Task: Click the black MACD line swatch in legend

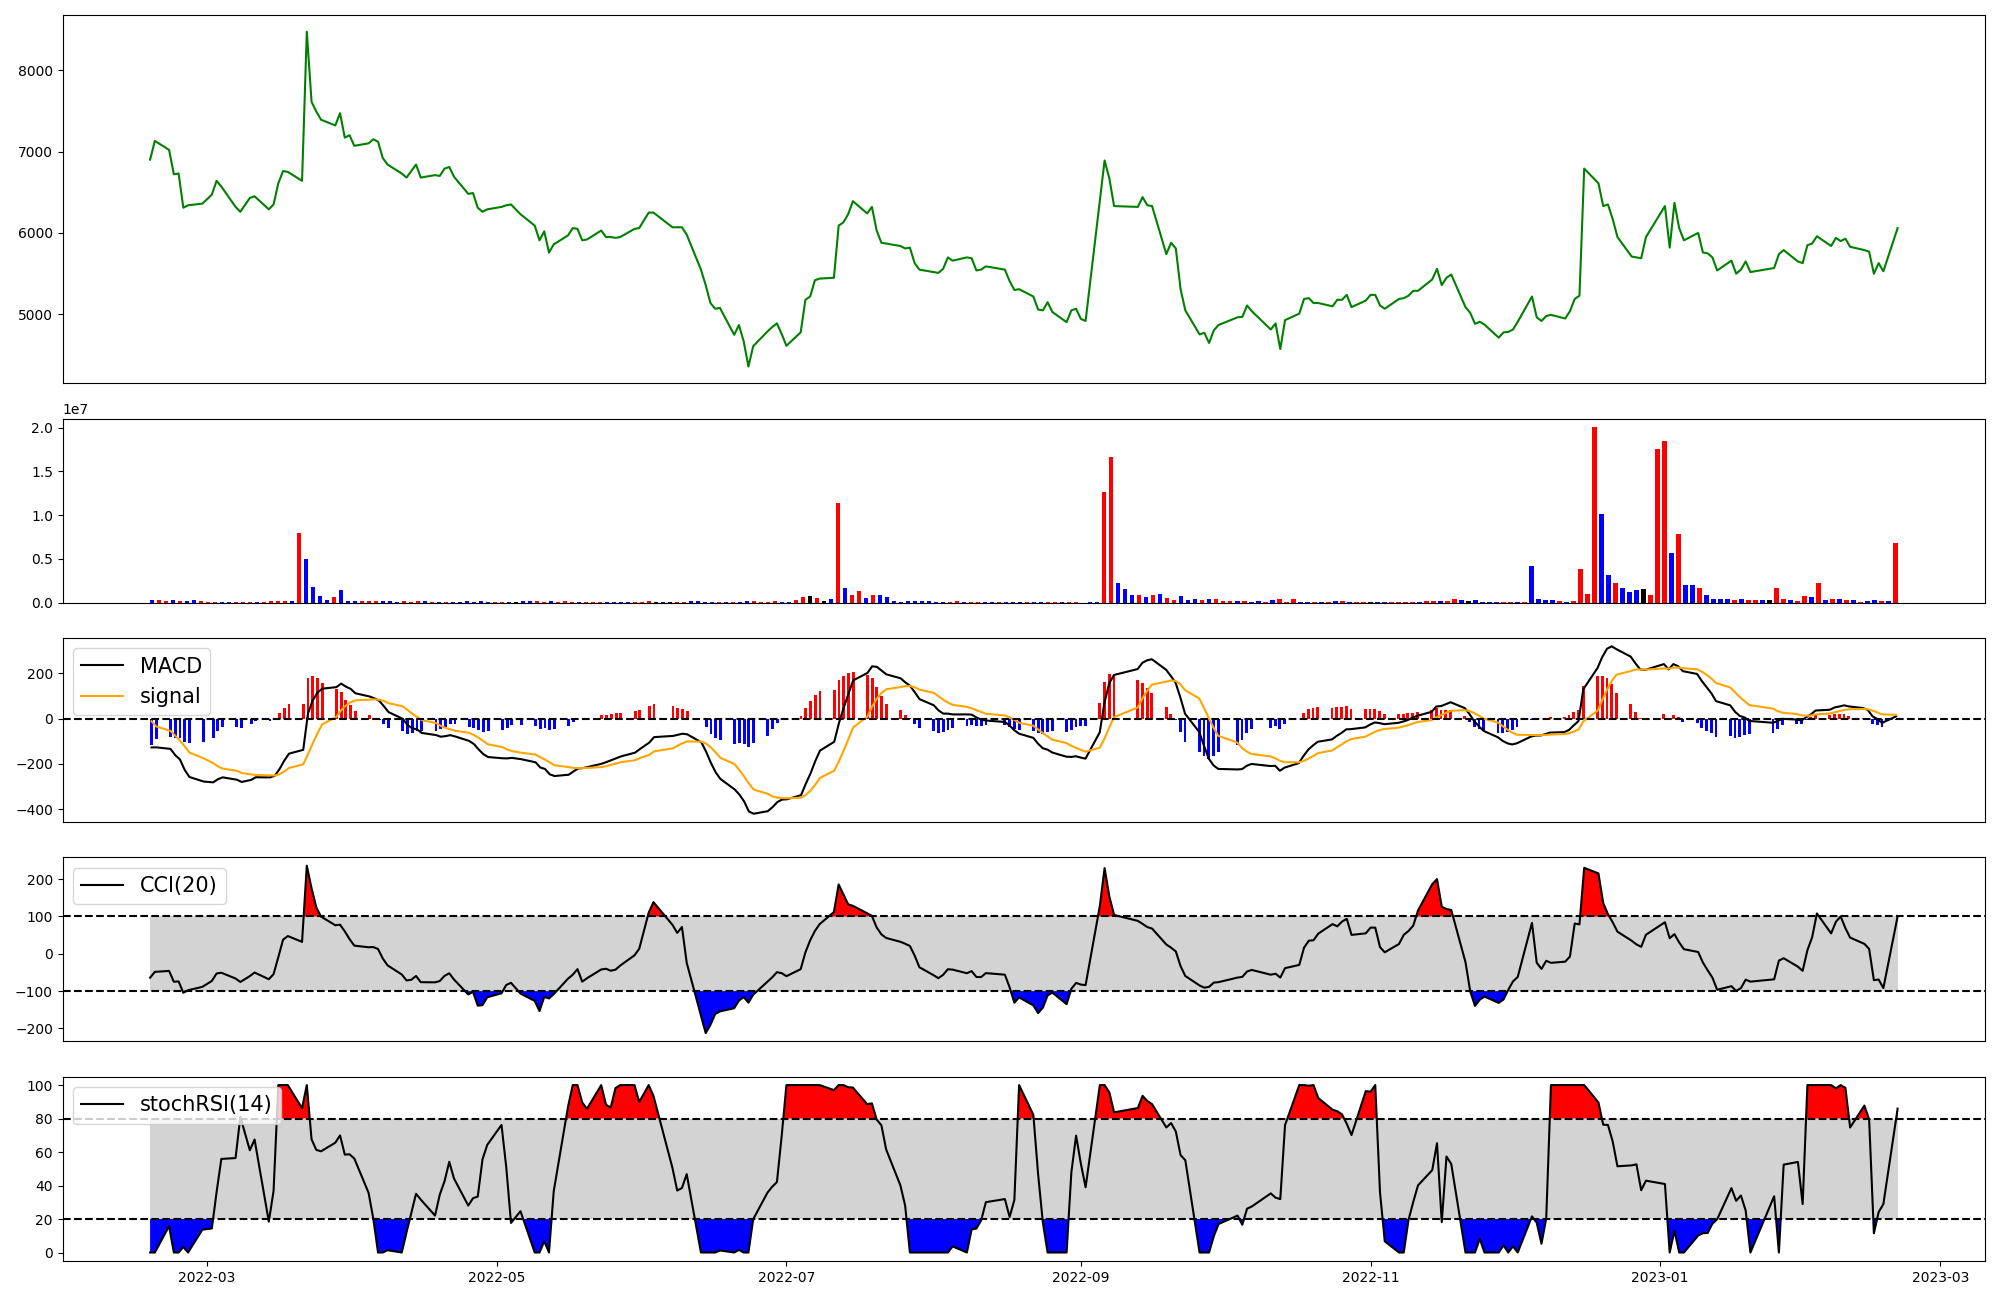Action: (102, 666)
